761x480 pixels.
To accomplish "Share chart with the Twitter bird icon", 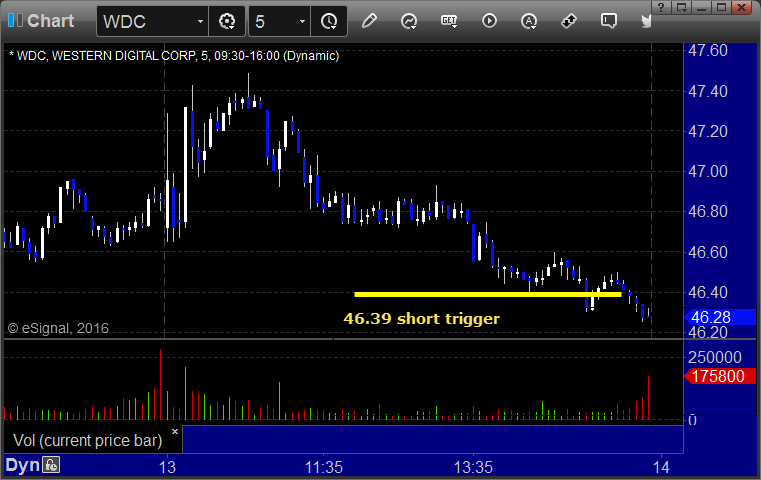I will [646, 21].
